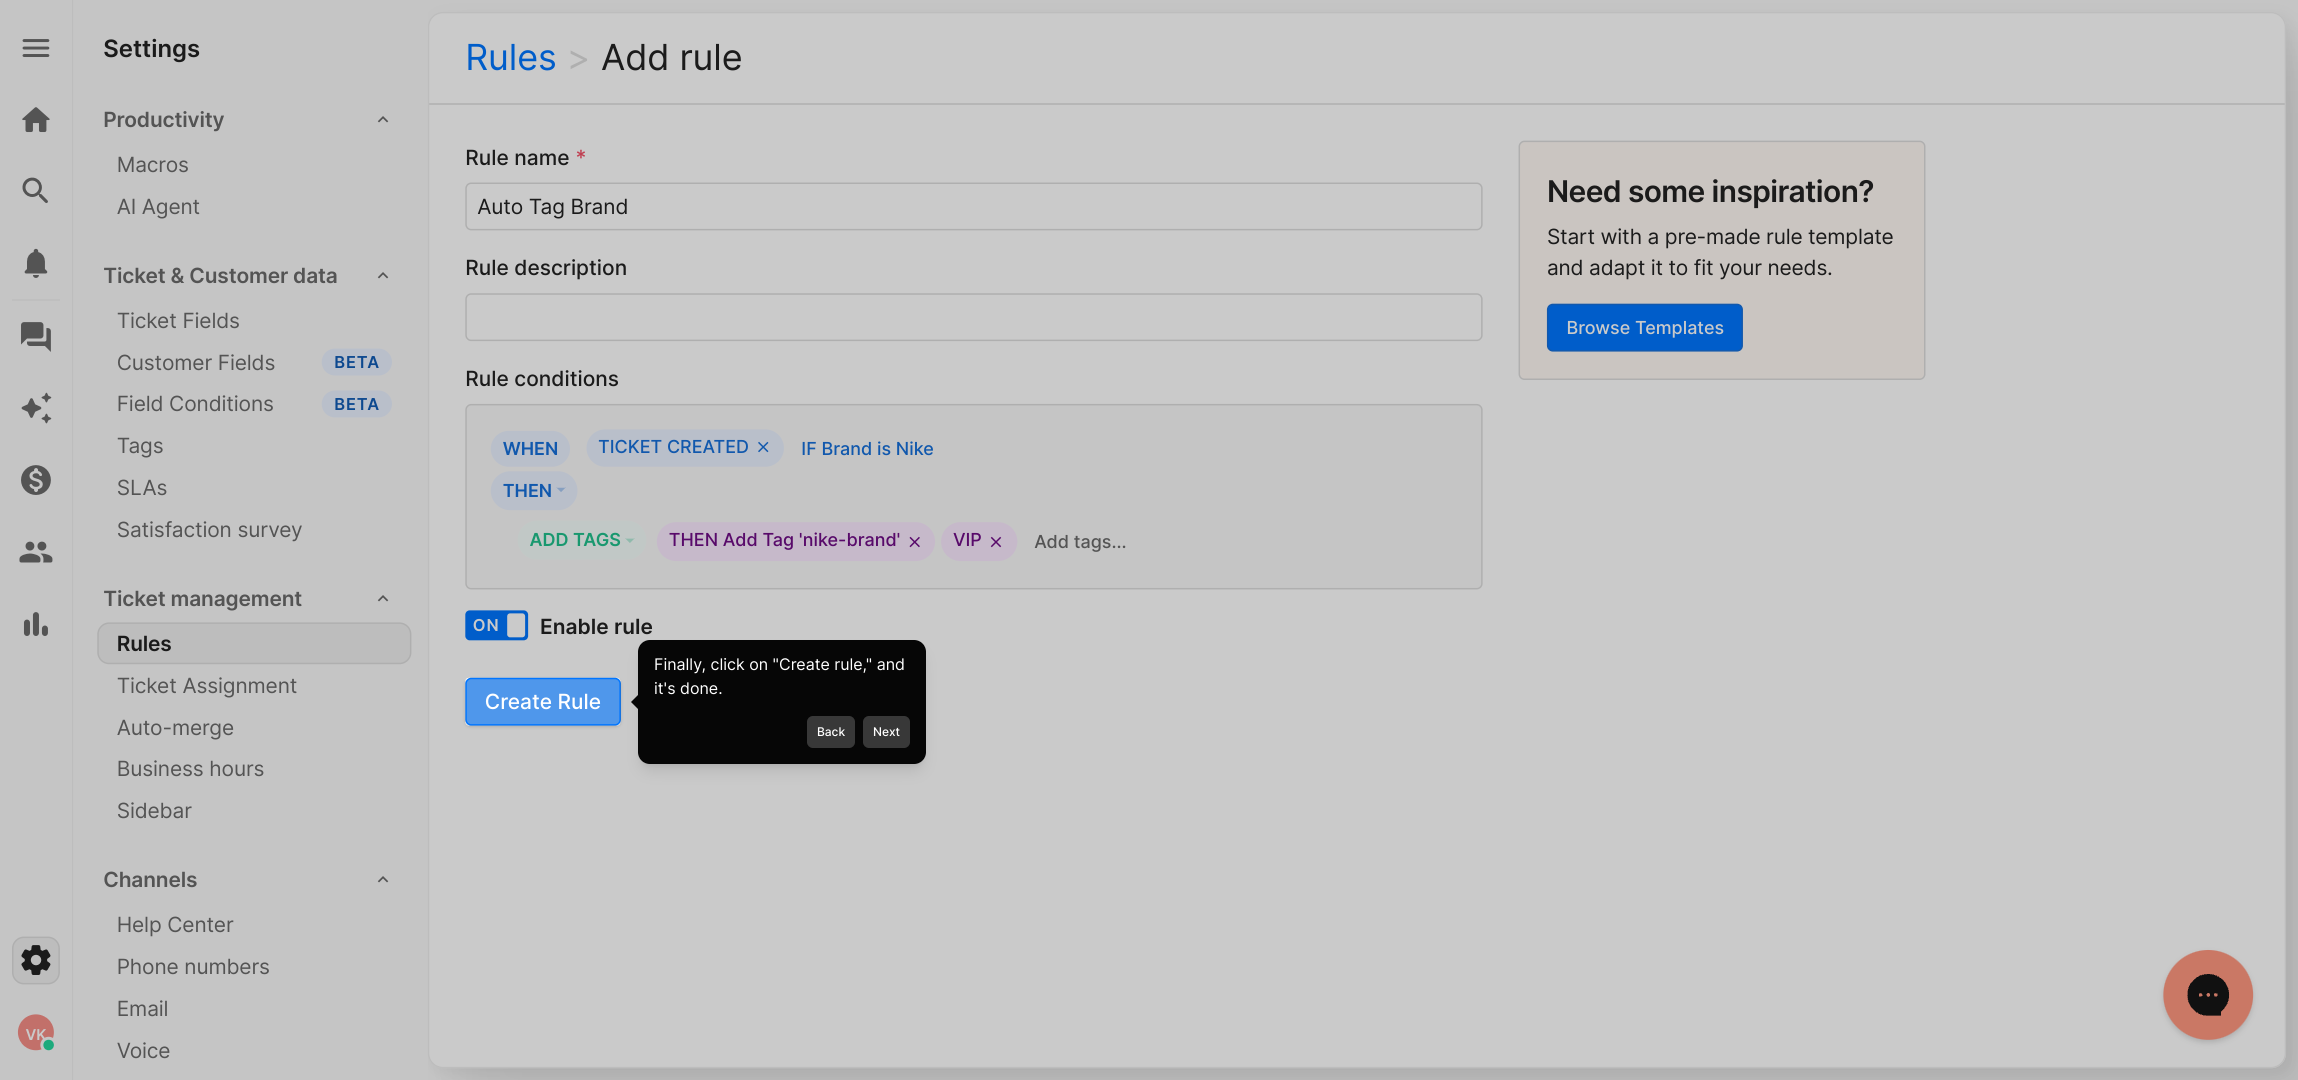This screenshot has height=1080, width=2298.
Task: Click Back in the tour tooltip
Action: pos(831,732)
